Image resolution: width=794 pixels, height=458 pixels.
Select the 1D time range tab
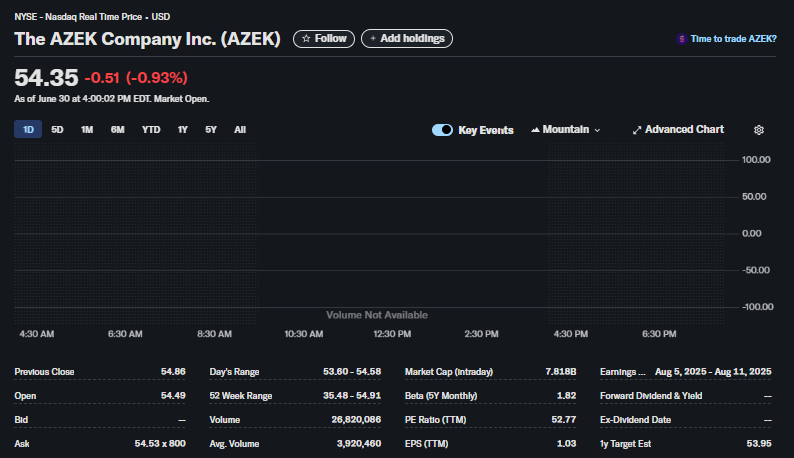28,130
